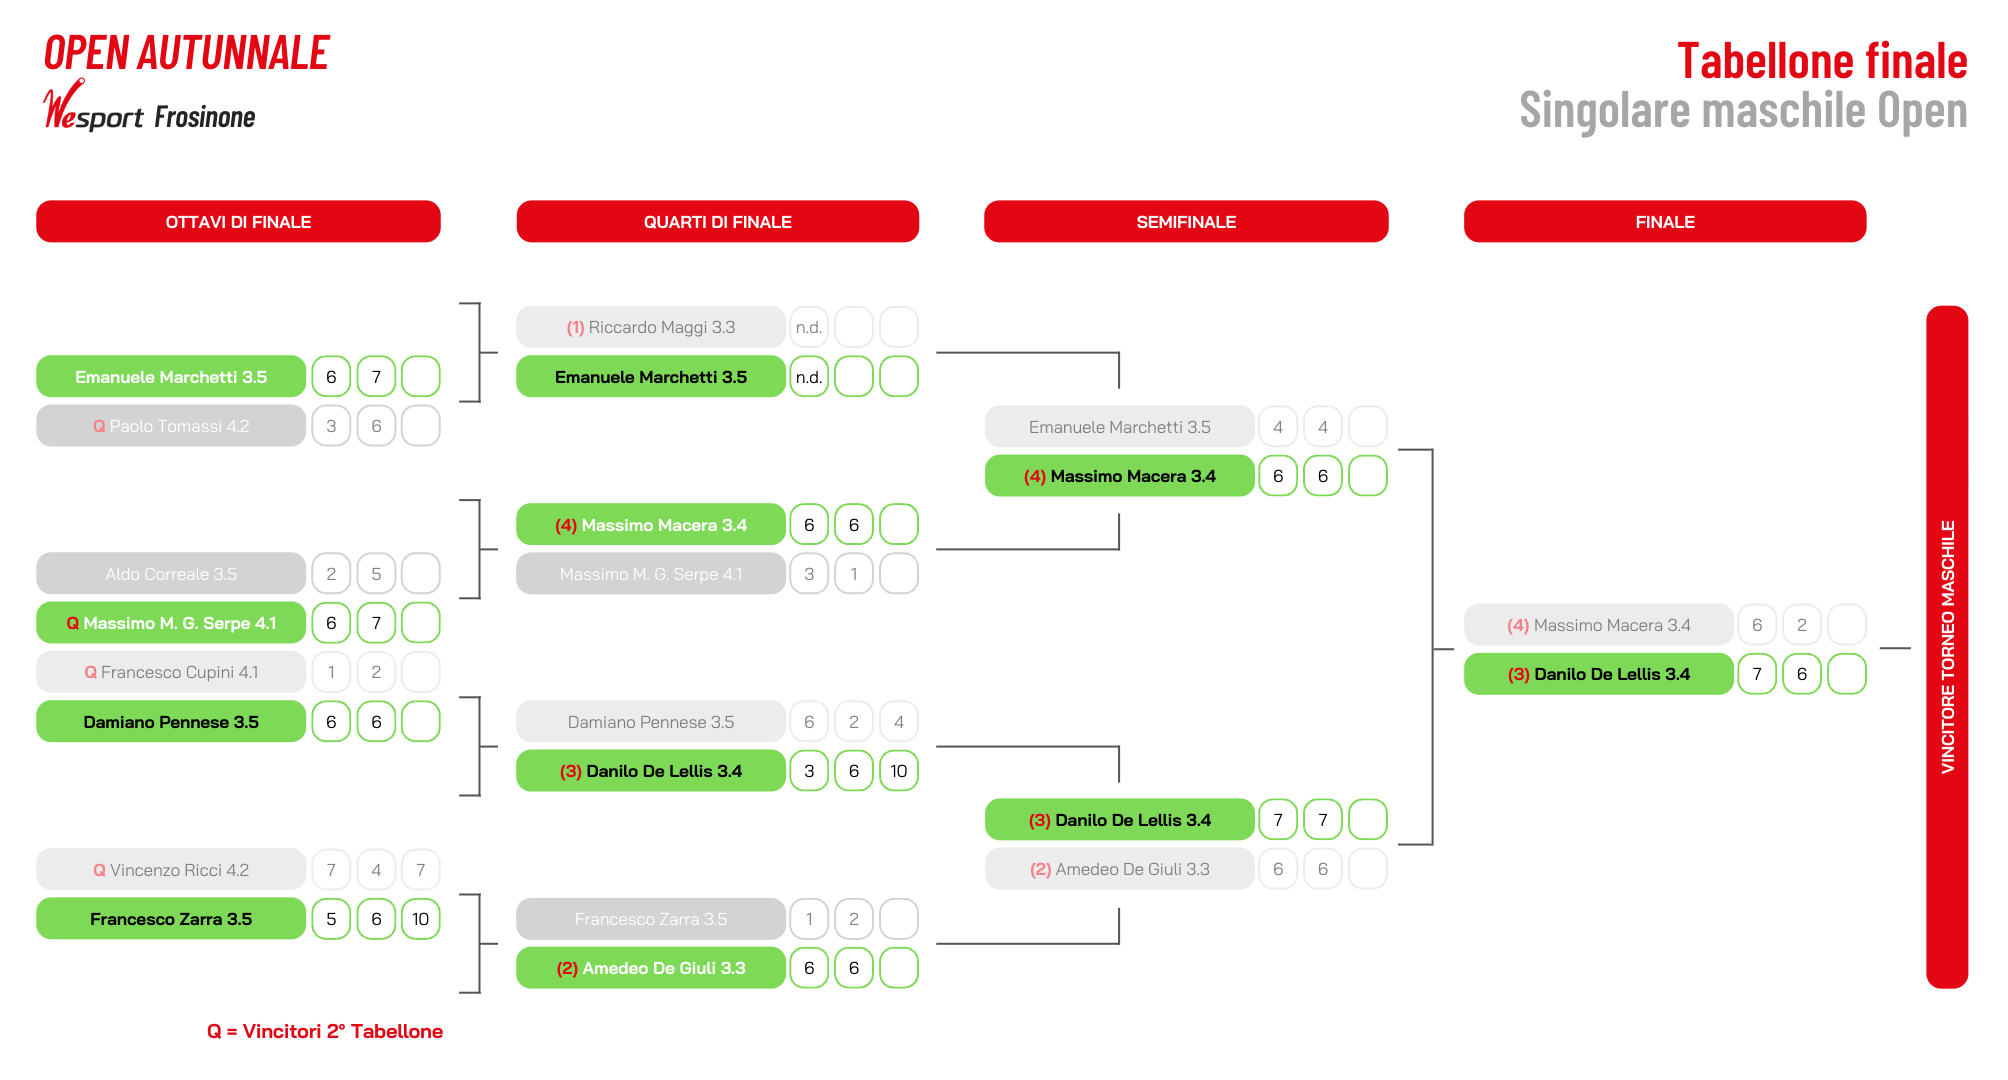The width and height of the screenshot is (2008, 1080).
Task: Click the Finale round header
Action: point(1665,222)
